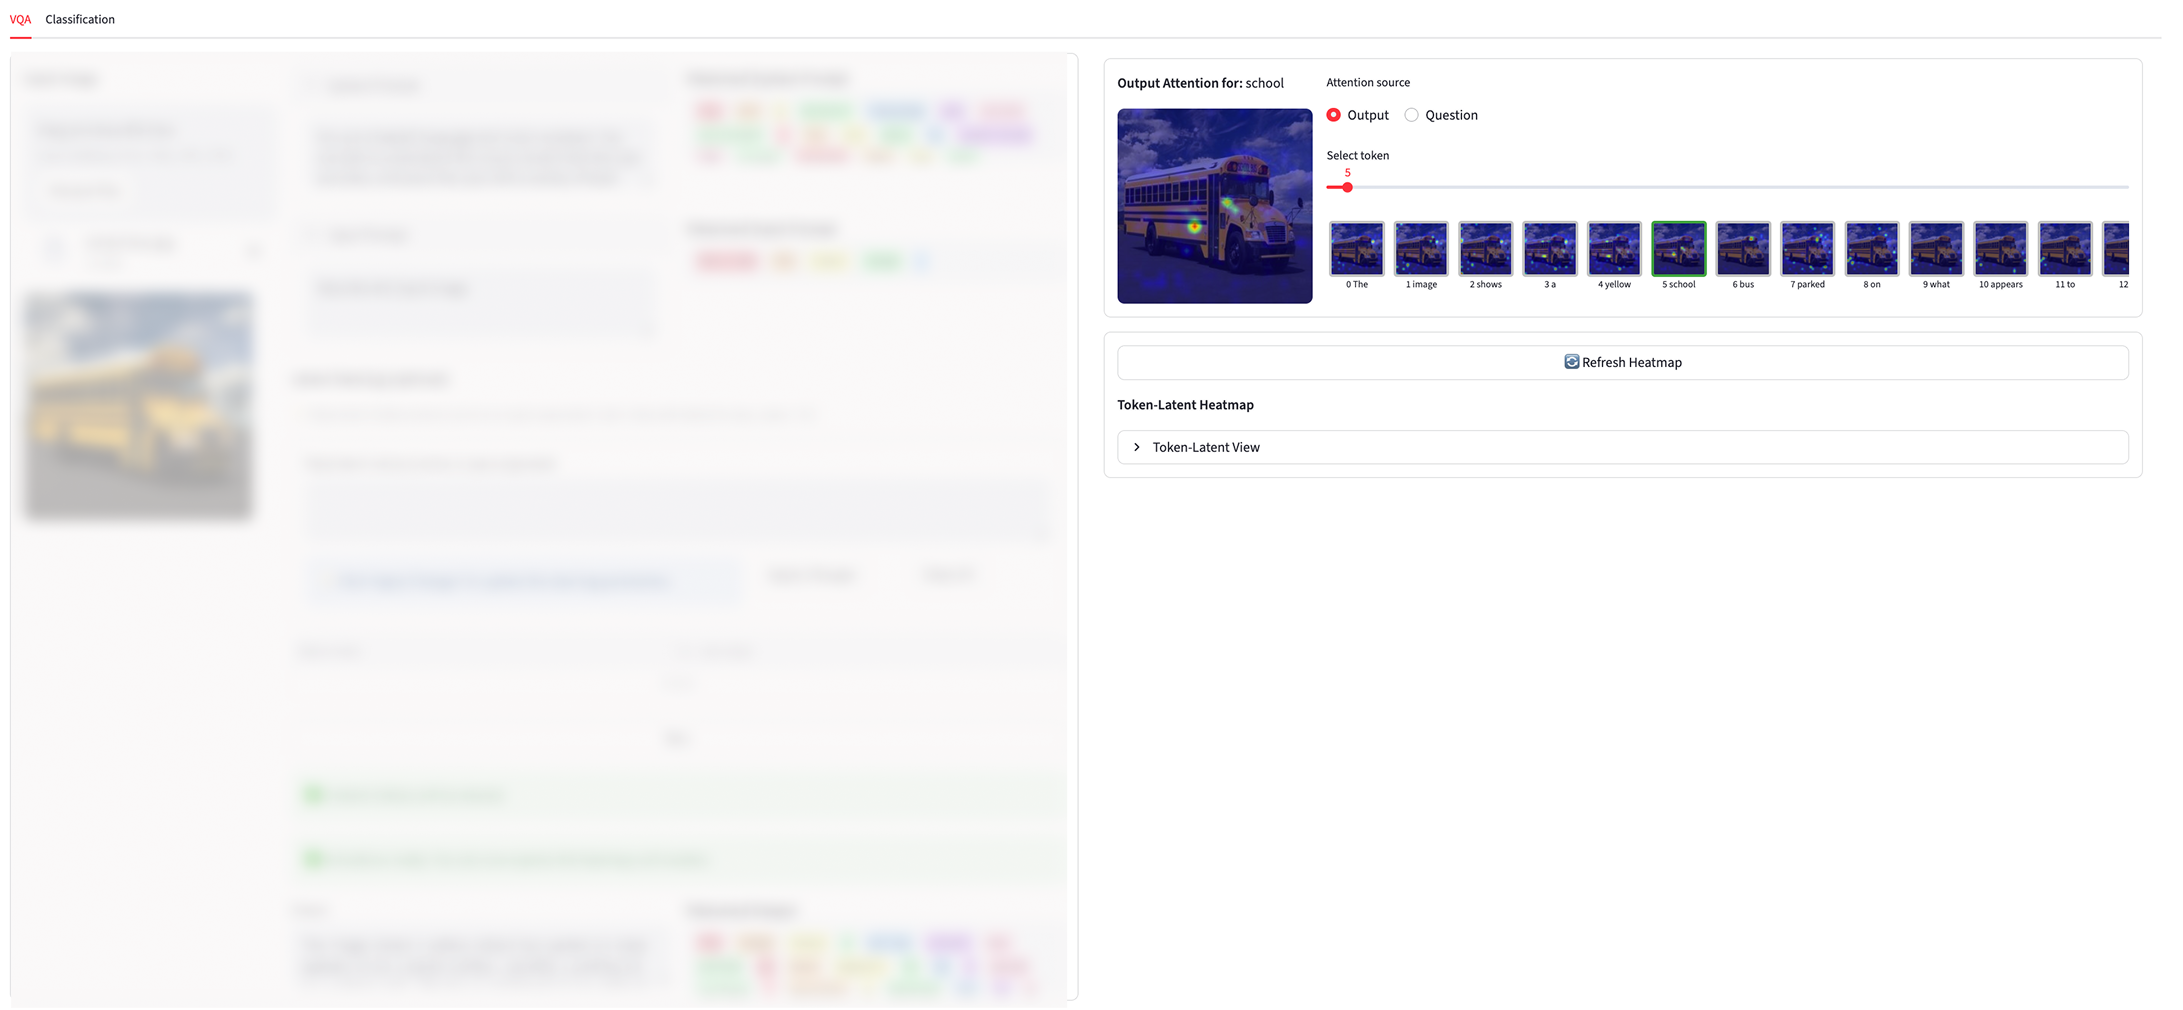Select token thumbnail '2 shows'

1485,248
